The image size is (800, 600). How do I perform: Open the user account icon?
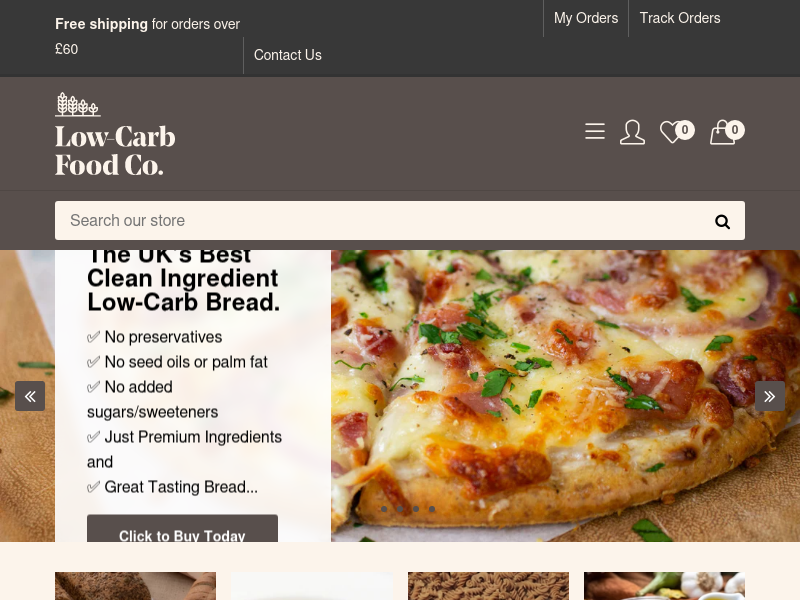pos(632,132)
